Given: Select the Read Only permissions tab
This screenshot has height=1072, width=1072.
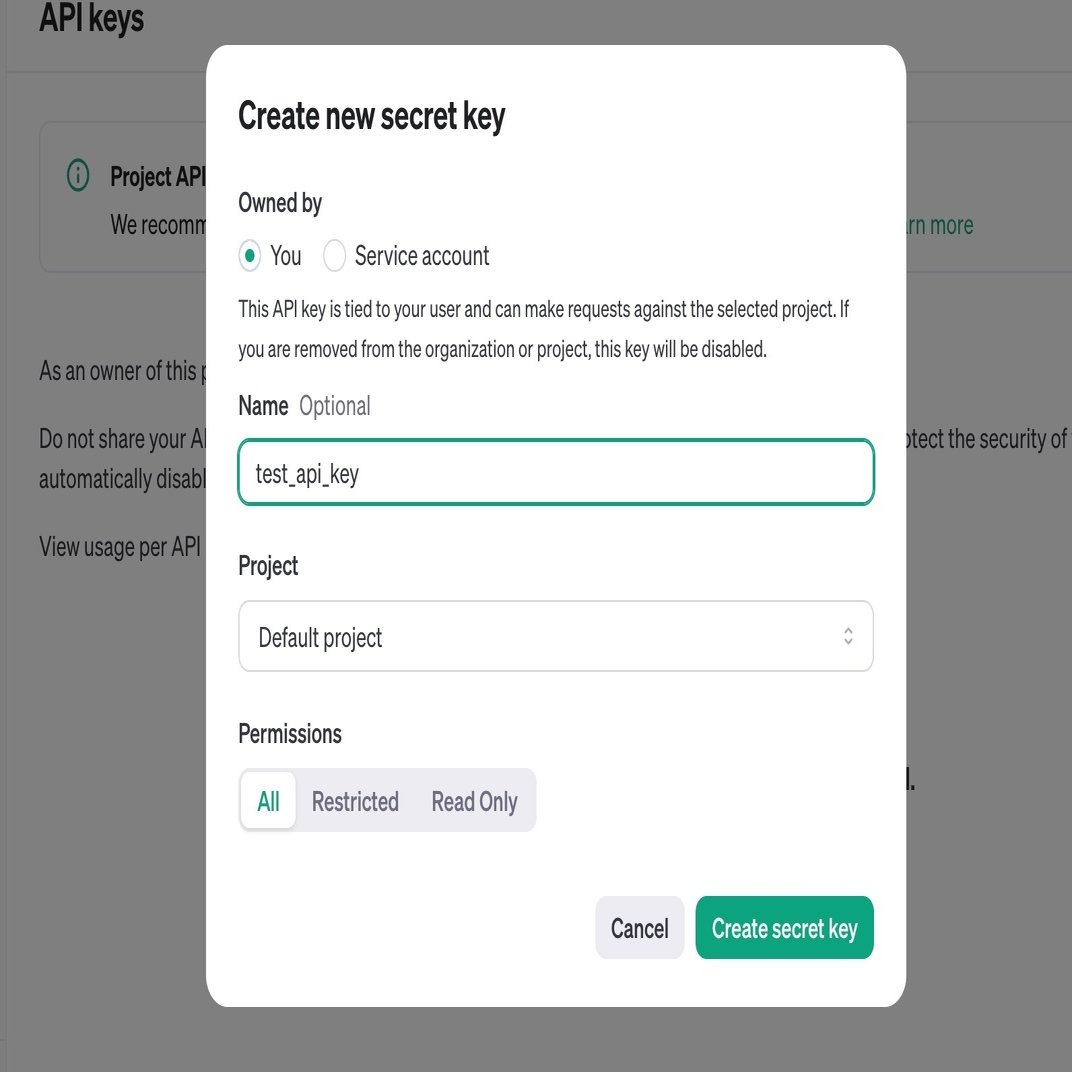Looking at the screenshot, I should [x=474, y=801].
